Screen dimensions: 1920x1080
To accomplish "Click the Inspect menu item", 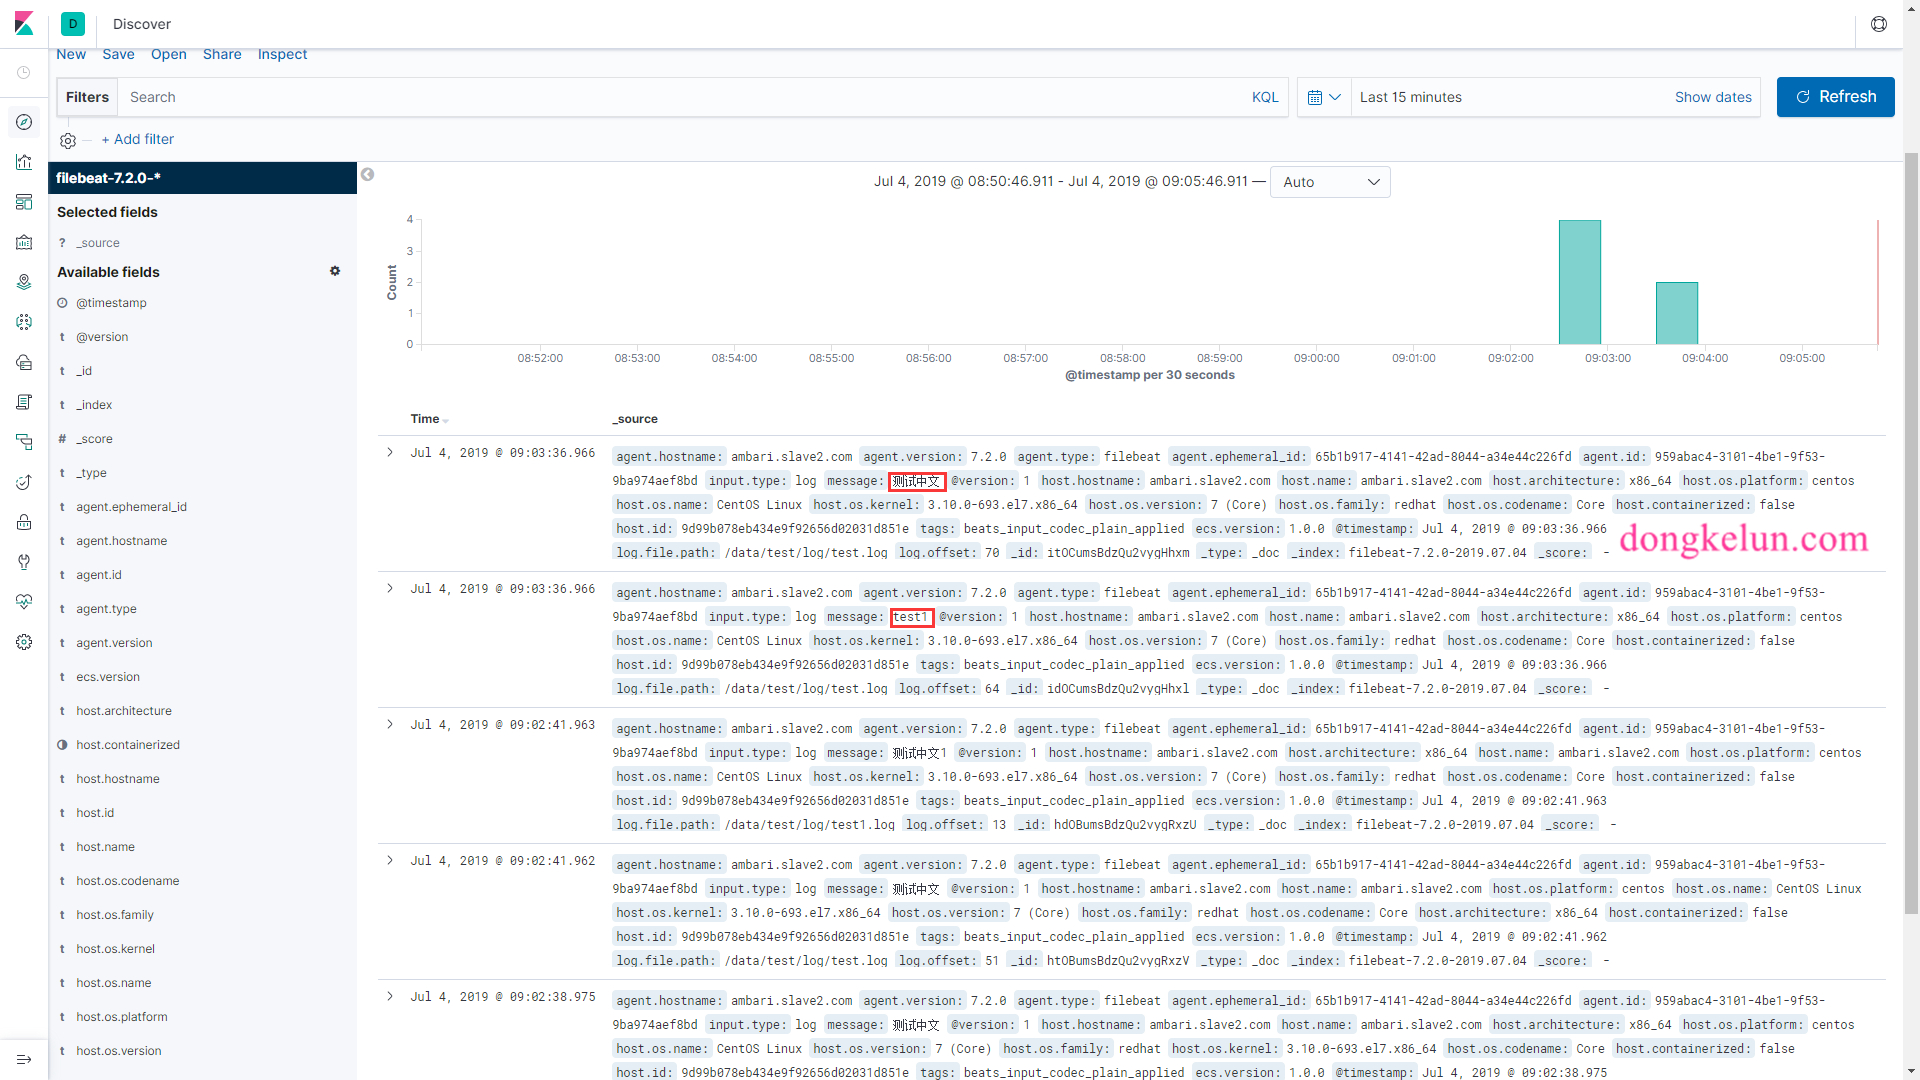I will click(x=282, y=54).
